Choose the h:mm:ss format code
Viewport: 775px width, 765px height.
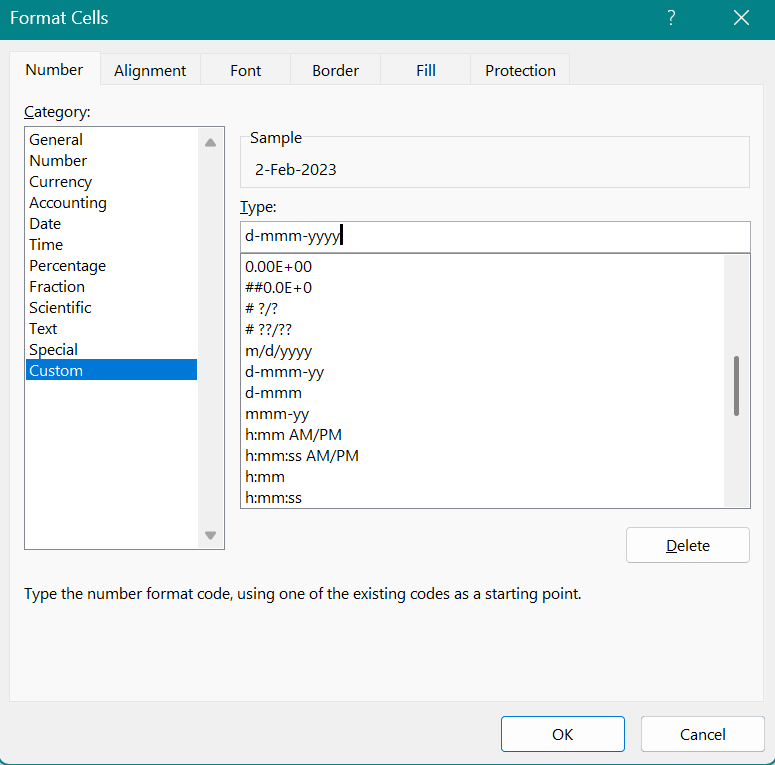[482, 498]
